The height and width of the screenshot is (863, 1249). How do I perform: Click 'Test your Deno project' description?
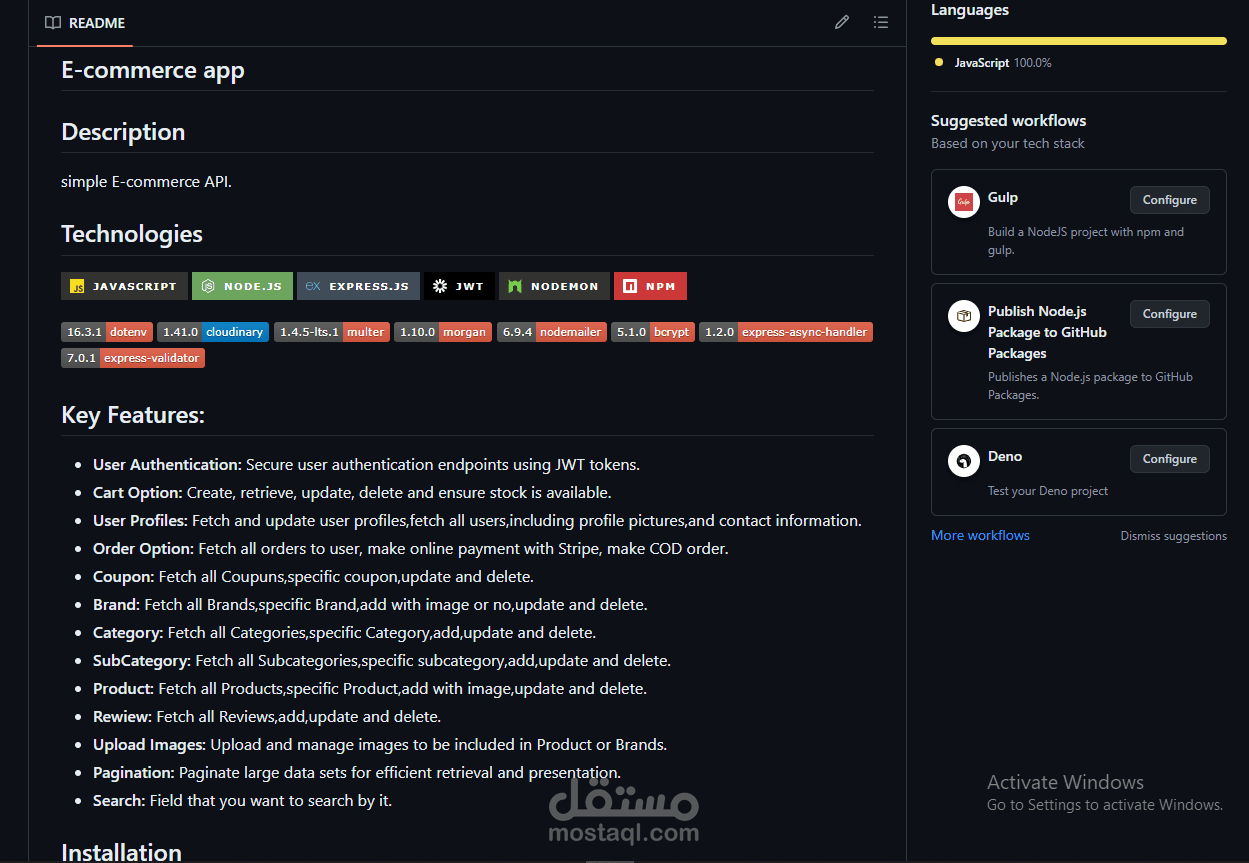(1048, 491)
